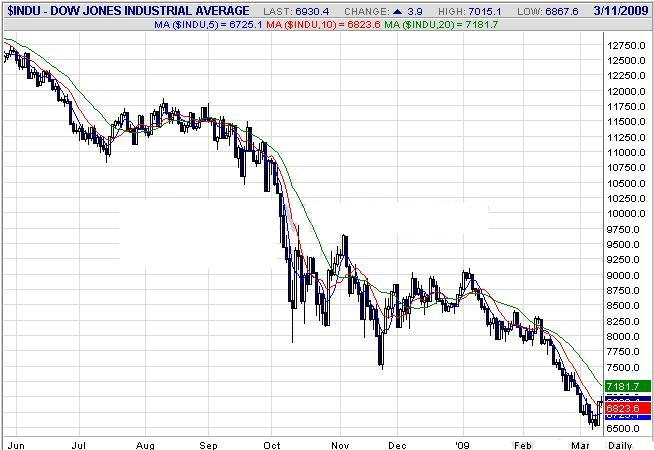Click the mid-July low candlestick near 10900
Screen dimensions: 654x450
pyautogui.click(x=108, y=154)
